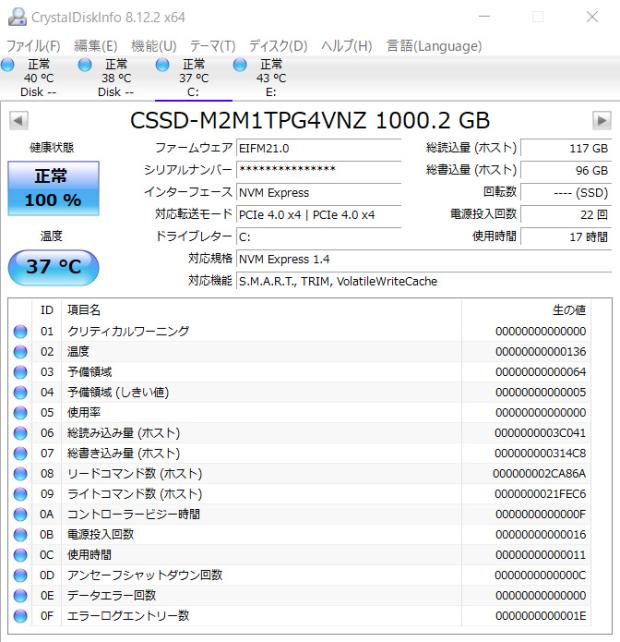Screen dimensions: 620x642
Task: Click the power on hours value 17 時間
Action: [x=566, y=237]
